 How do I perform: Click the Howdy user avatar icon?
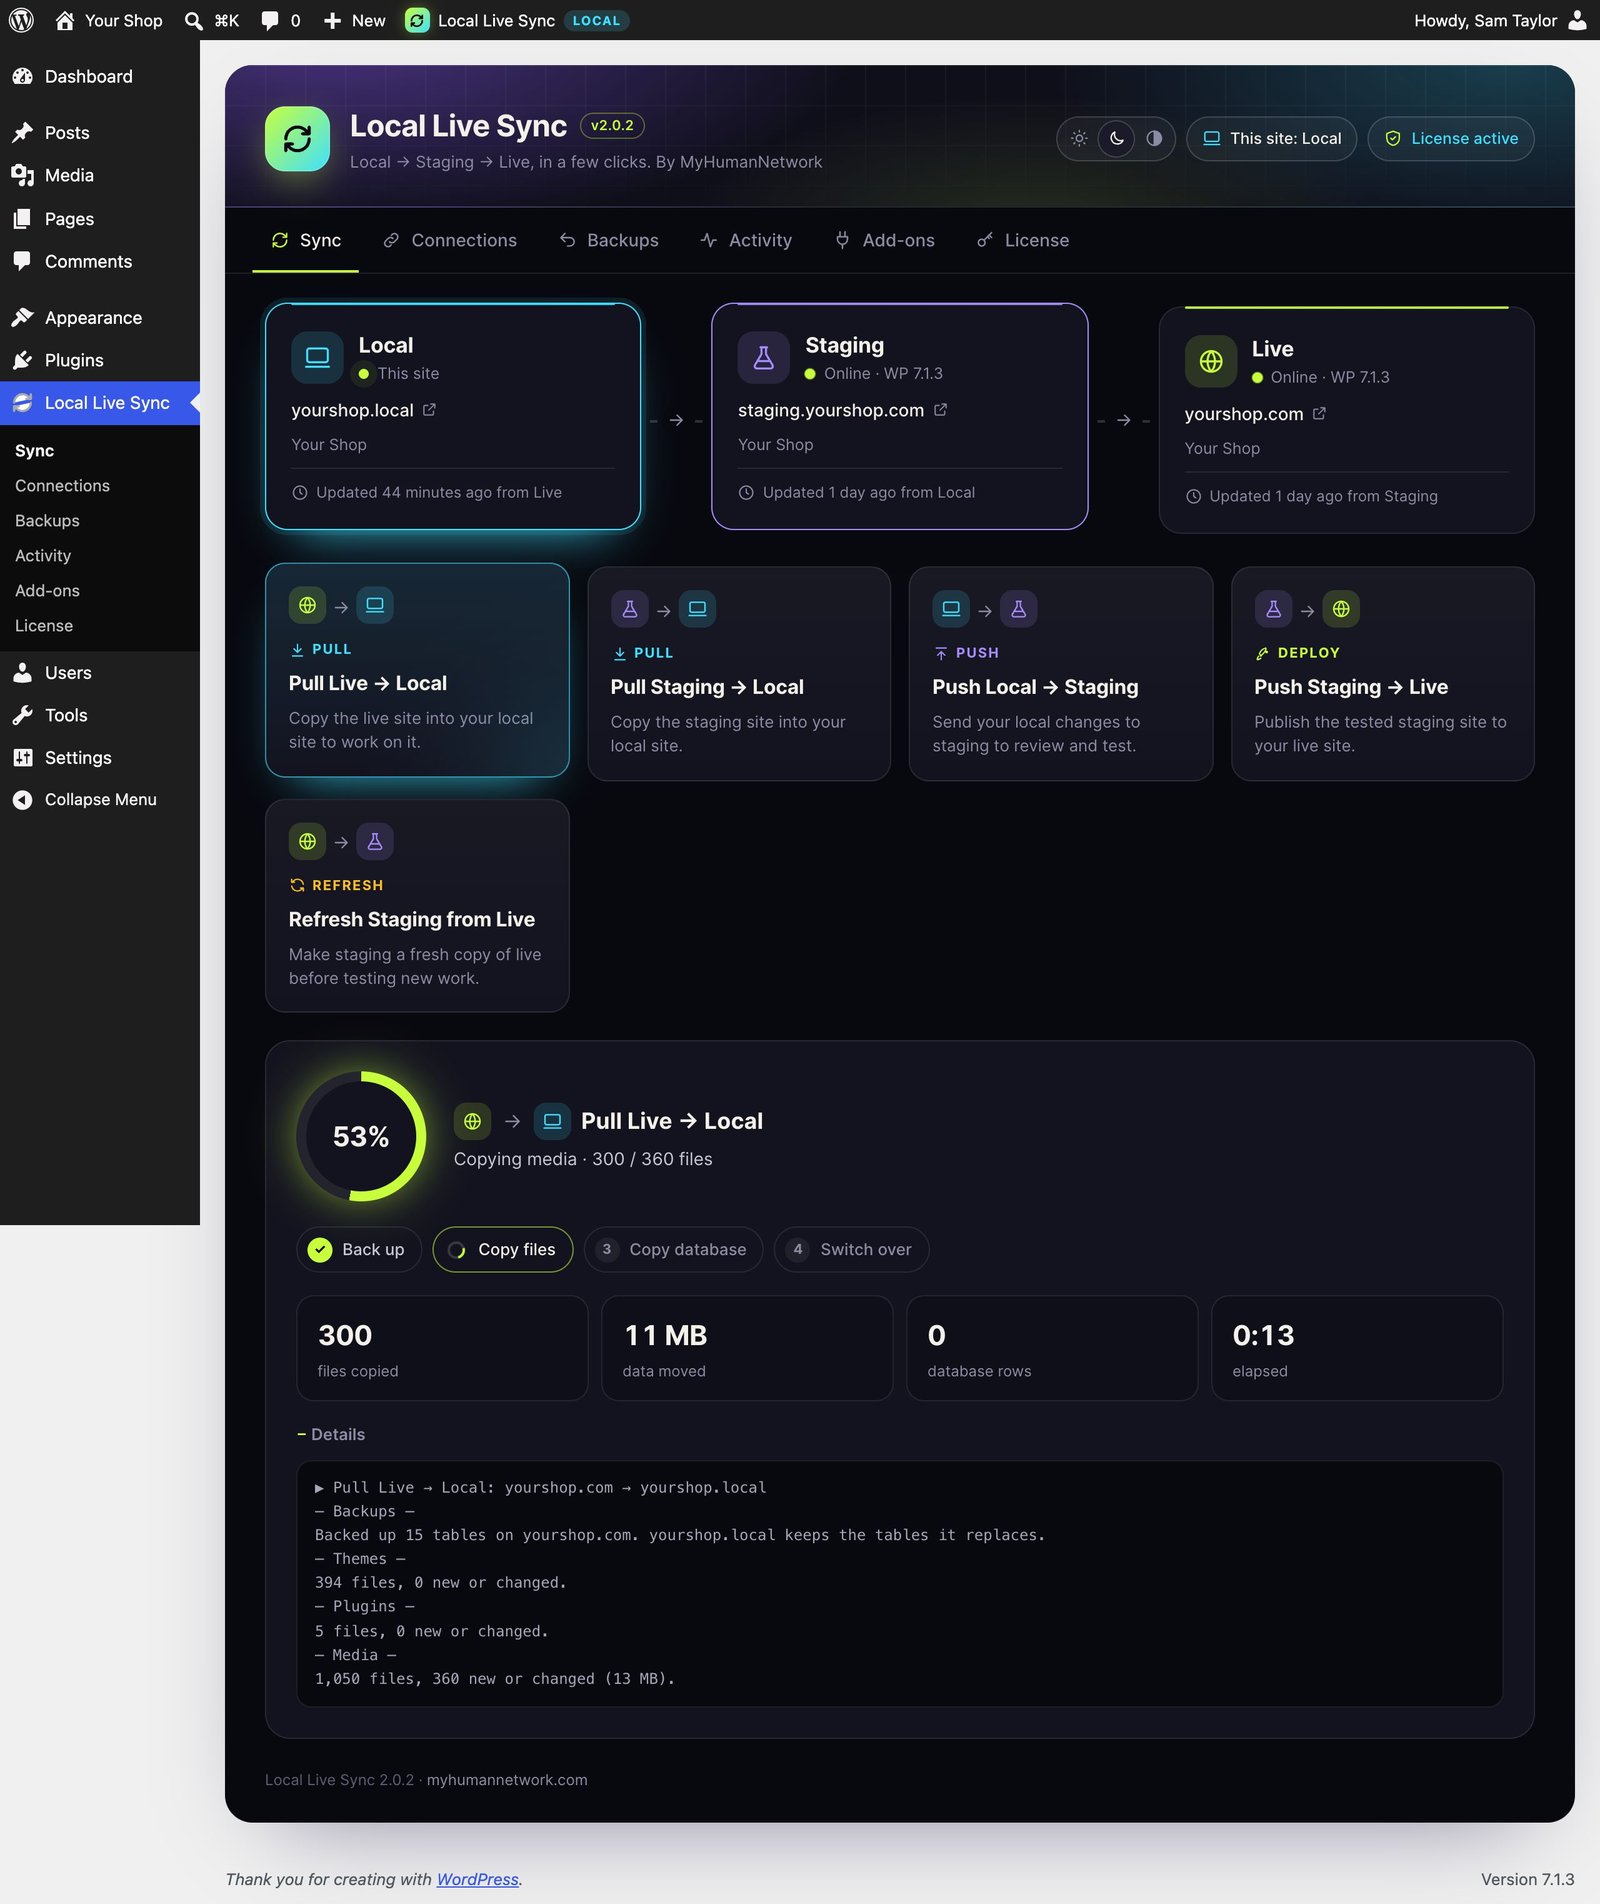tap(1577, 20)
